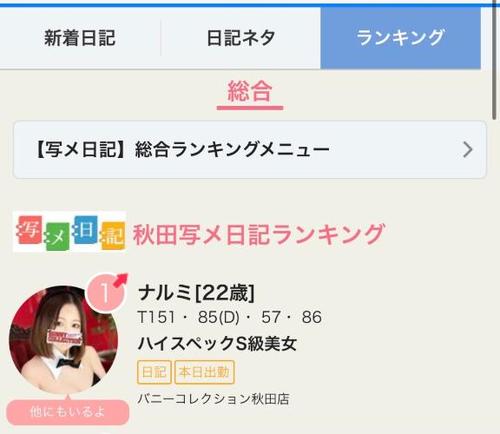Click the chevron arrow on ranking menu row

[468, 150]
